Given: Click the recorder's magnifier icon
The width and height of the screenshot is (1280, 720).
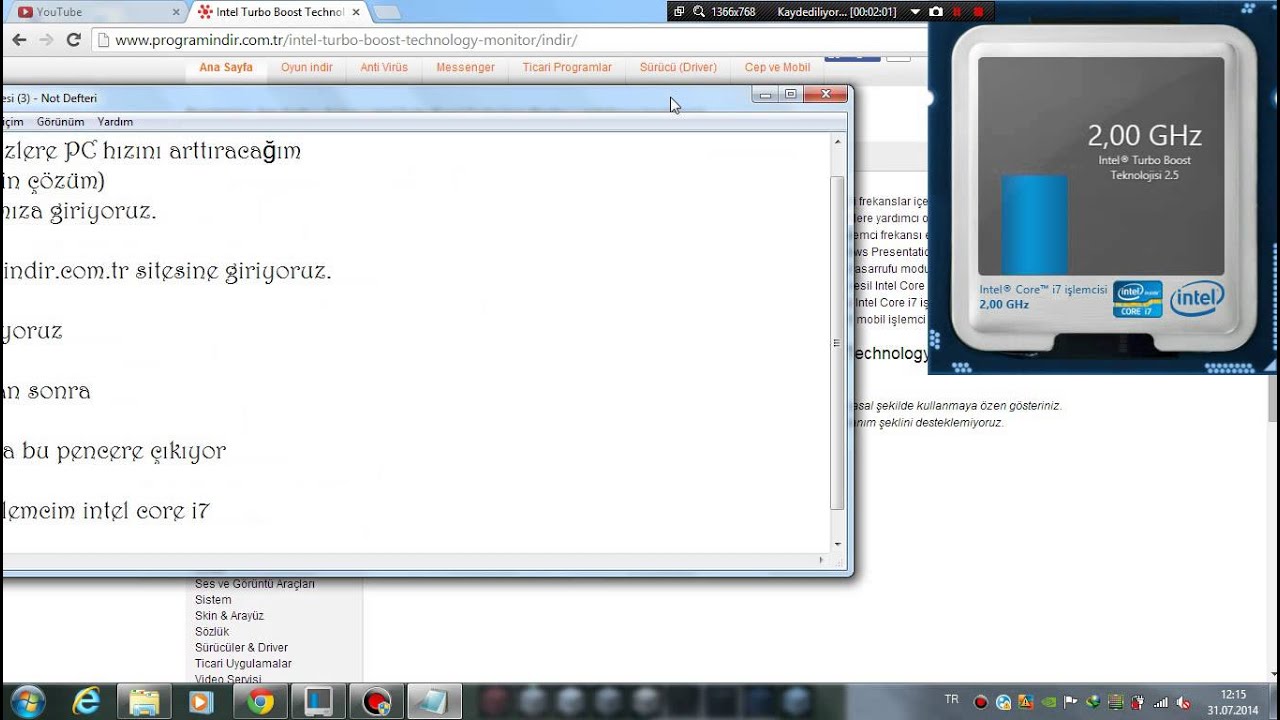Looking at the screenshot, I should (698, 11).
